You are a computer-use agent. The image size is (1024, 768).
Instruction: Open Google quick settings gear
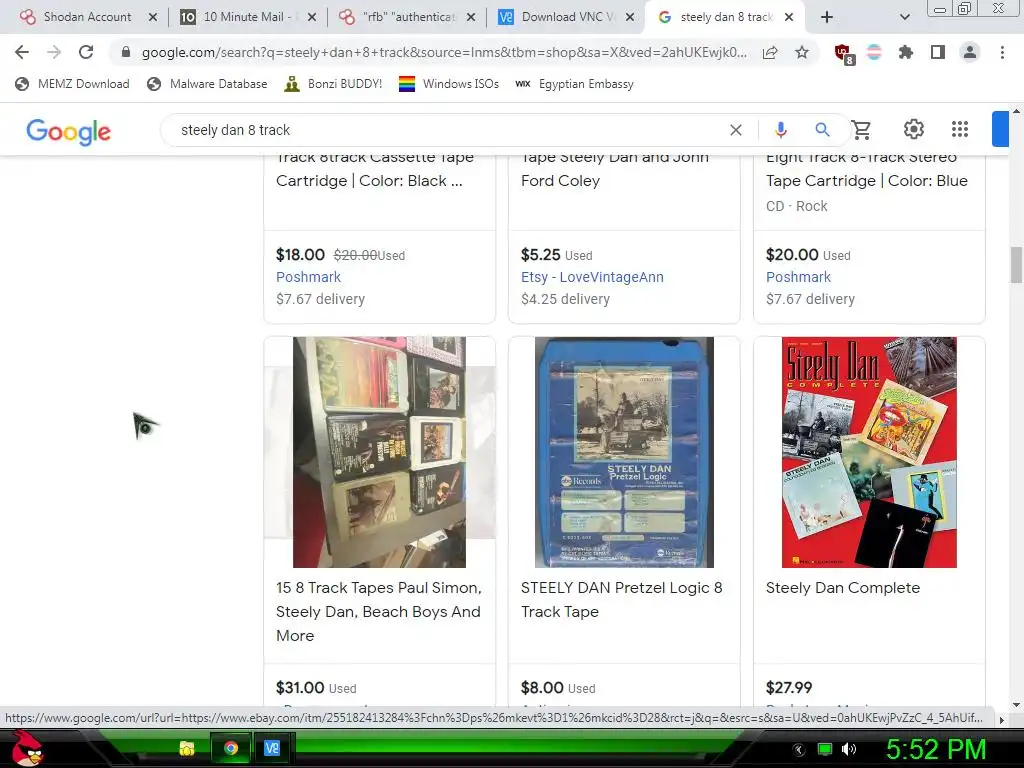914,129
